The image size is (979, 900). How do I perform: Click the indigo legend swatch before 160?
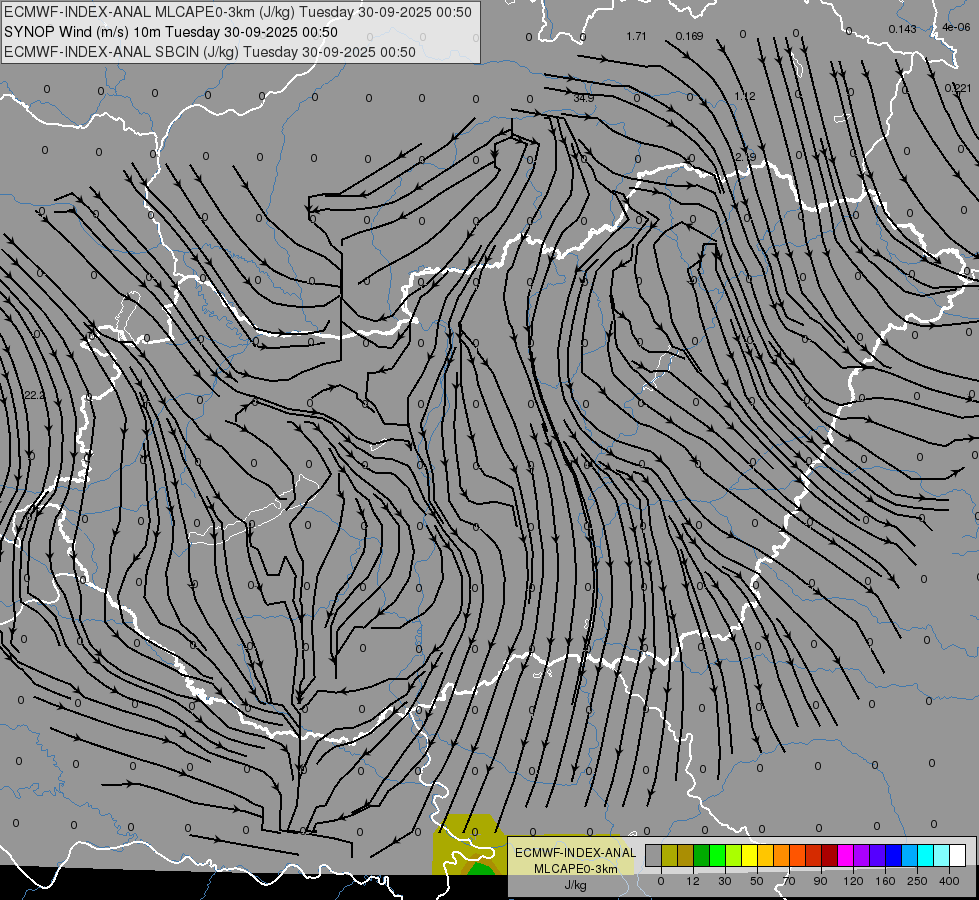point(878,856)
